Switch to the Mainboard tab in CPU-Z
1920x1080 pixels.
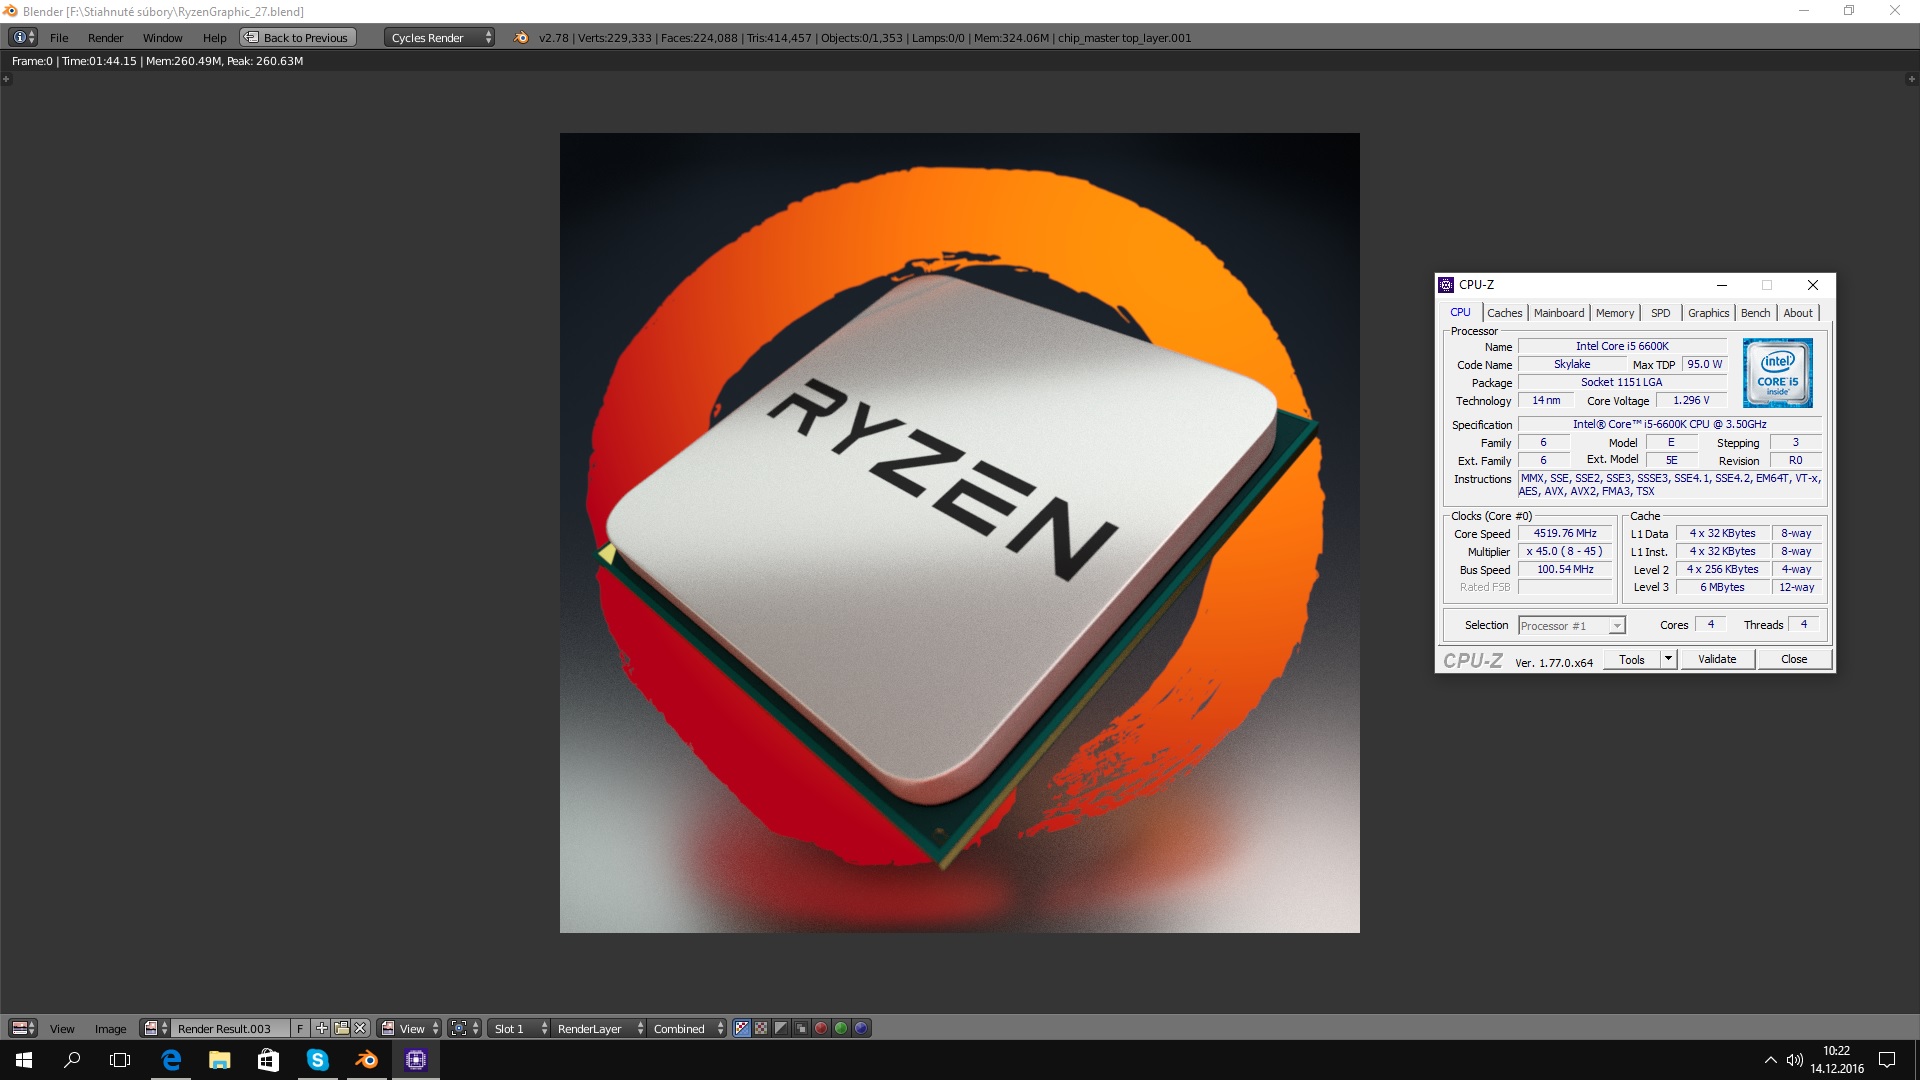1558,313
